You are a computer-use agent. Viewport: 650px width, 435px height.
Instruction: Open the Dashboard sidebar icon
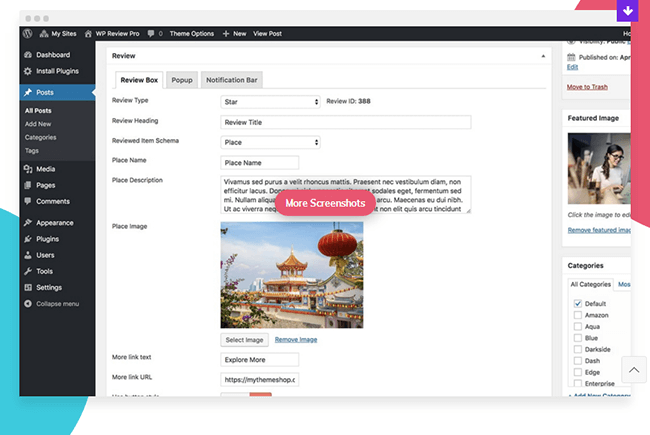27,55
